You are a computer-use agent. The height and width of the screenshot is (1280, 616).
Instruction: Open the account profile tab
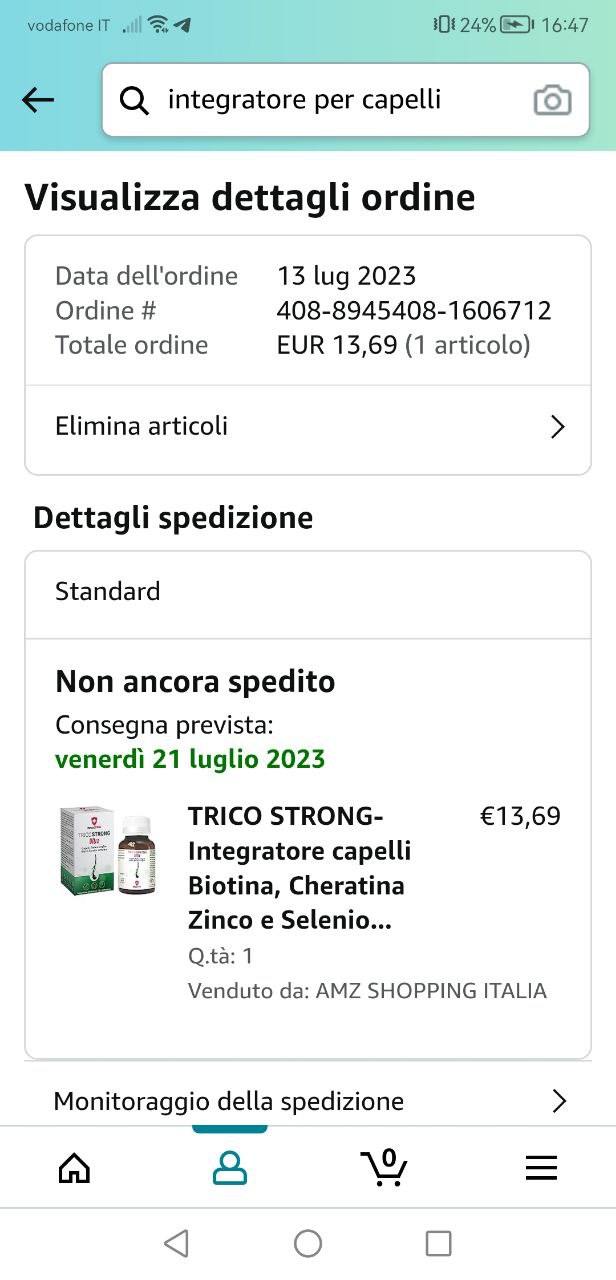(230, 1167)
